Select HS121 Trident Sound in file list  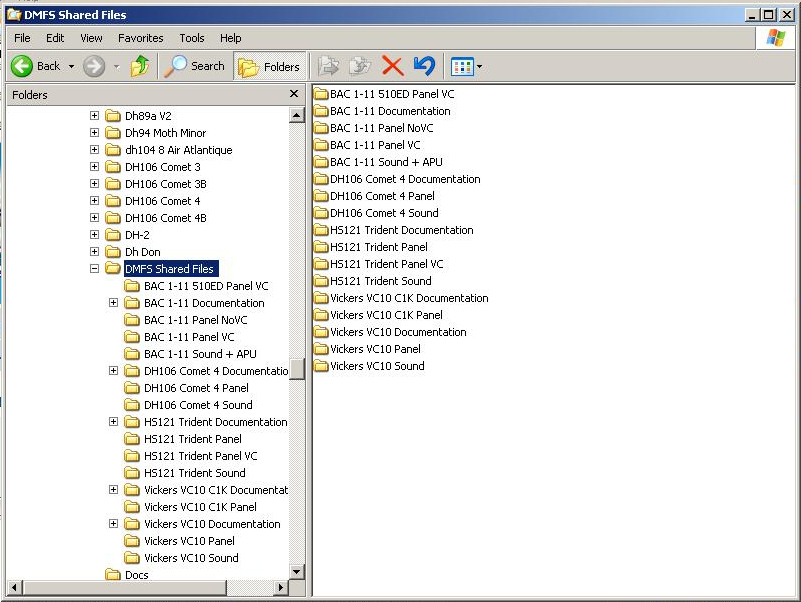point(381,281)
